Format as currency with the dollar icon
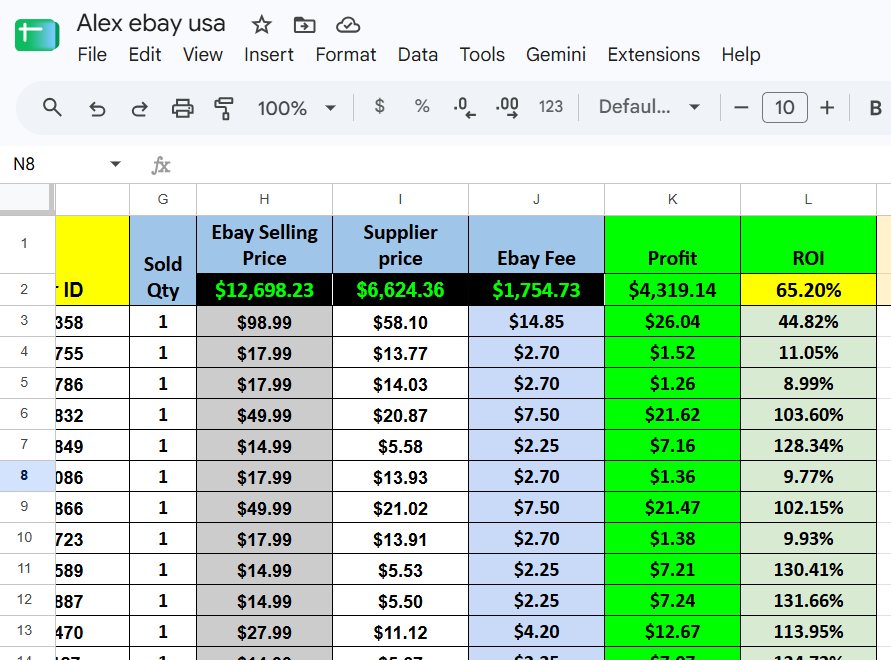This screenshot has width=891, height=660. tap(380, 106)
